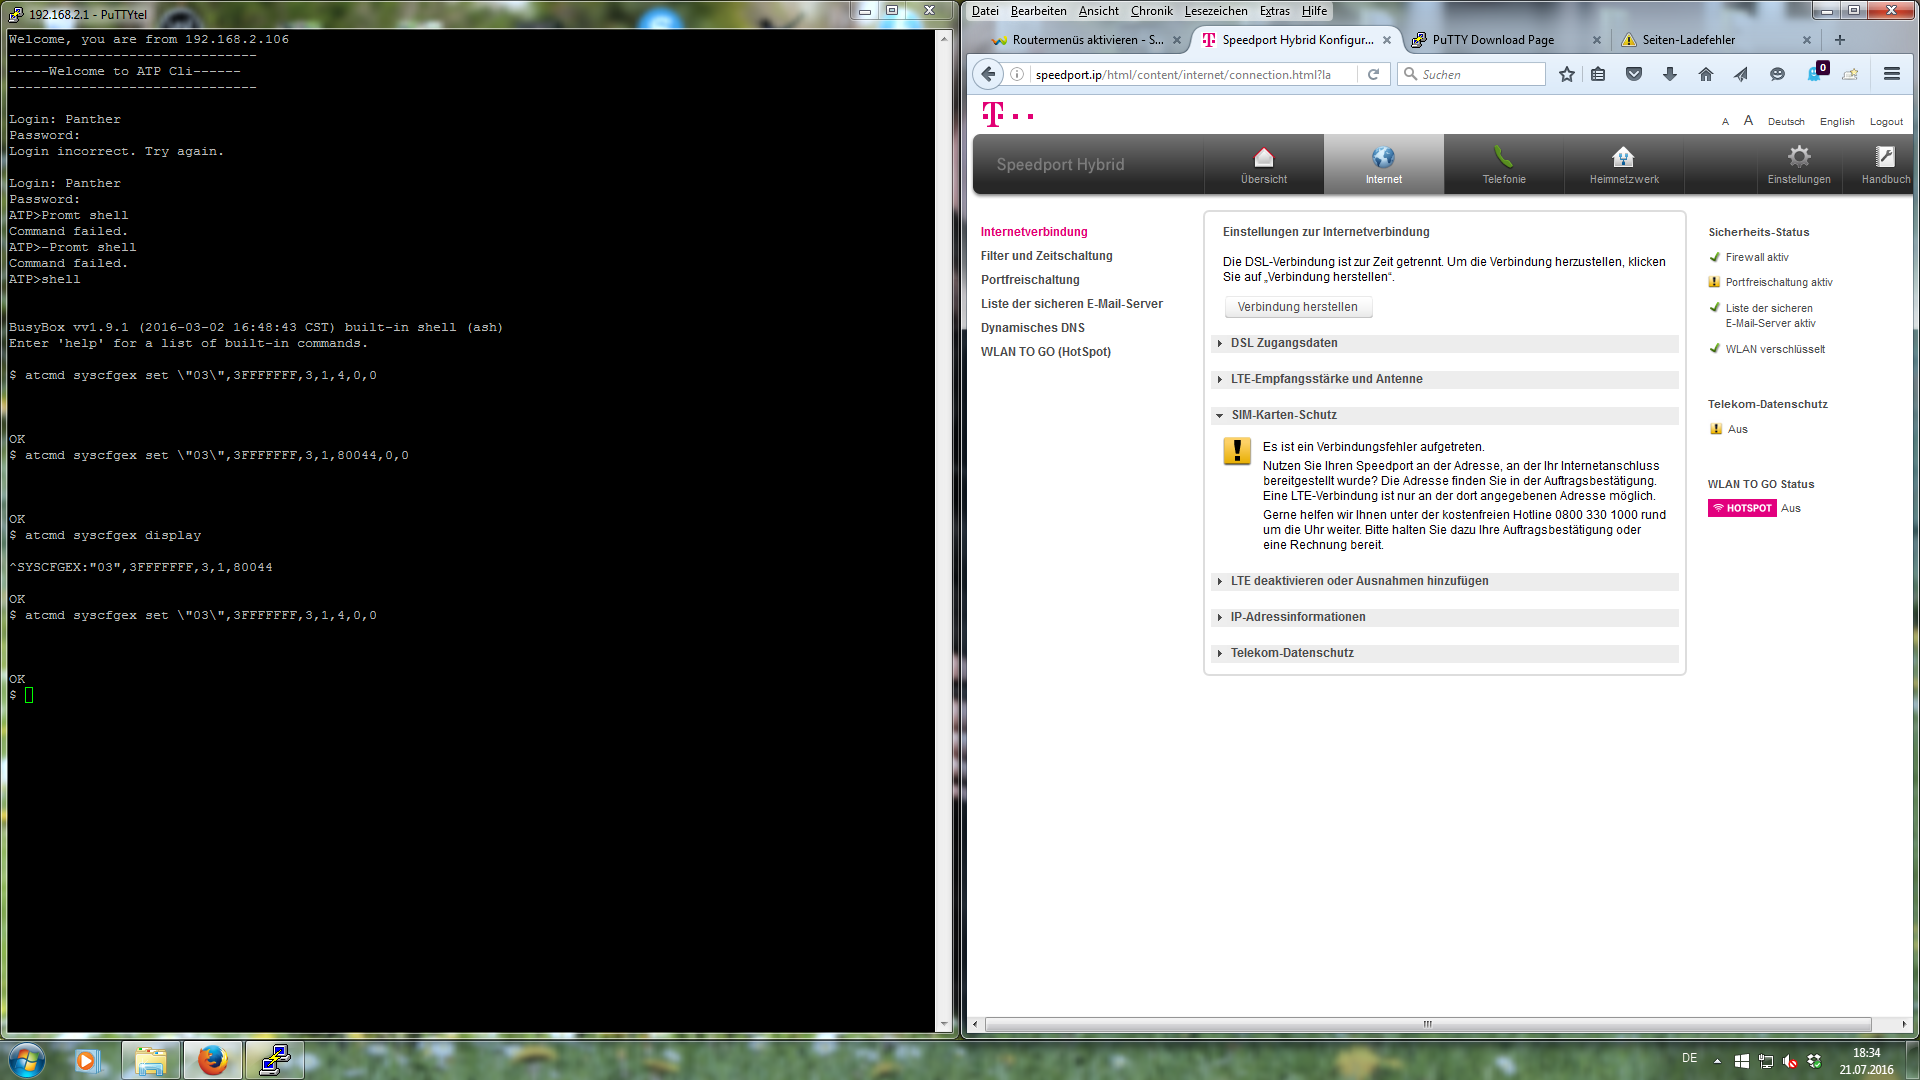Image resolution: width=1920 pixels, height=1080 pixels.
Task: Click DE language indicator in taskbar
Action: click(1689, 1058)
